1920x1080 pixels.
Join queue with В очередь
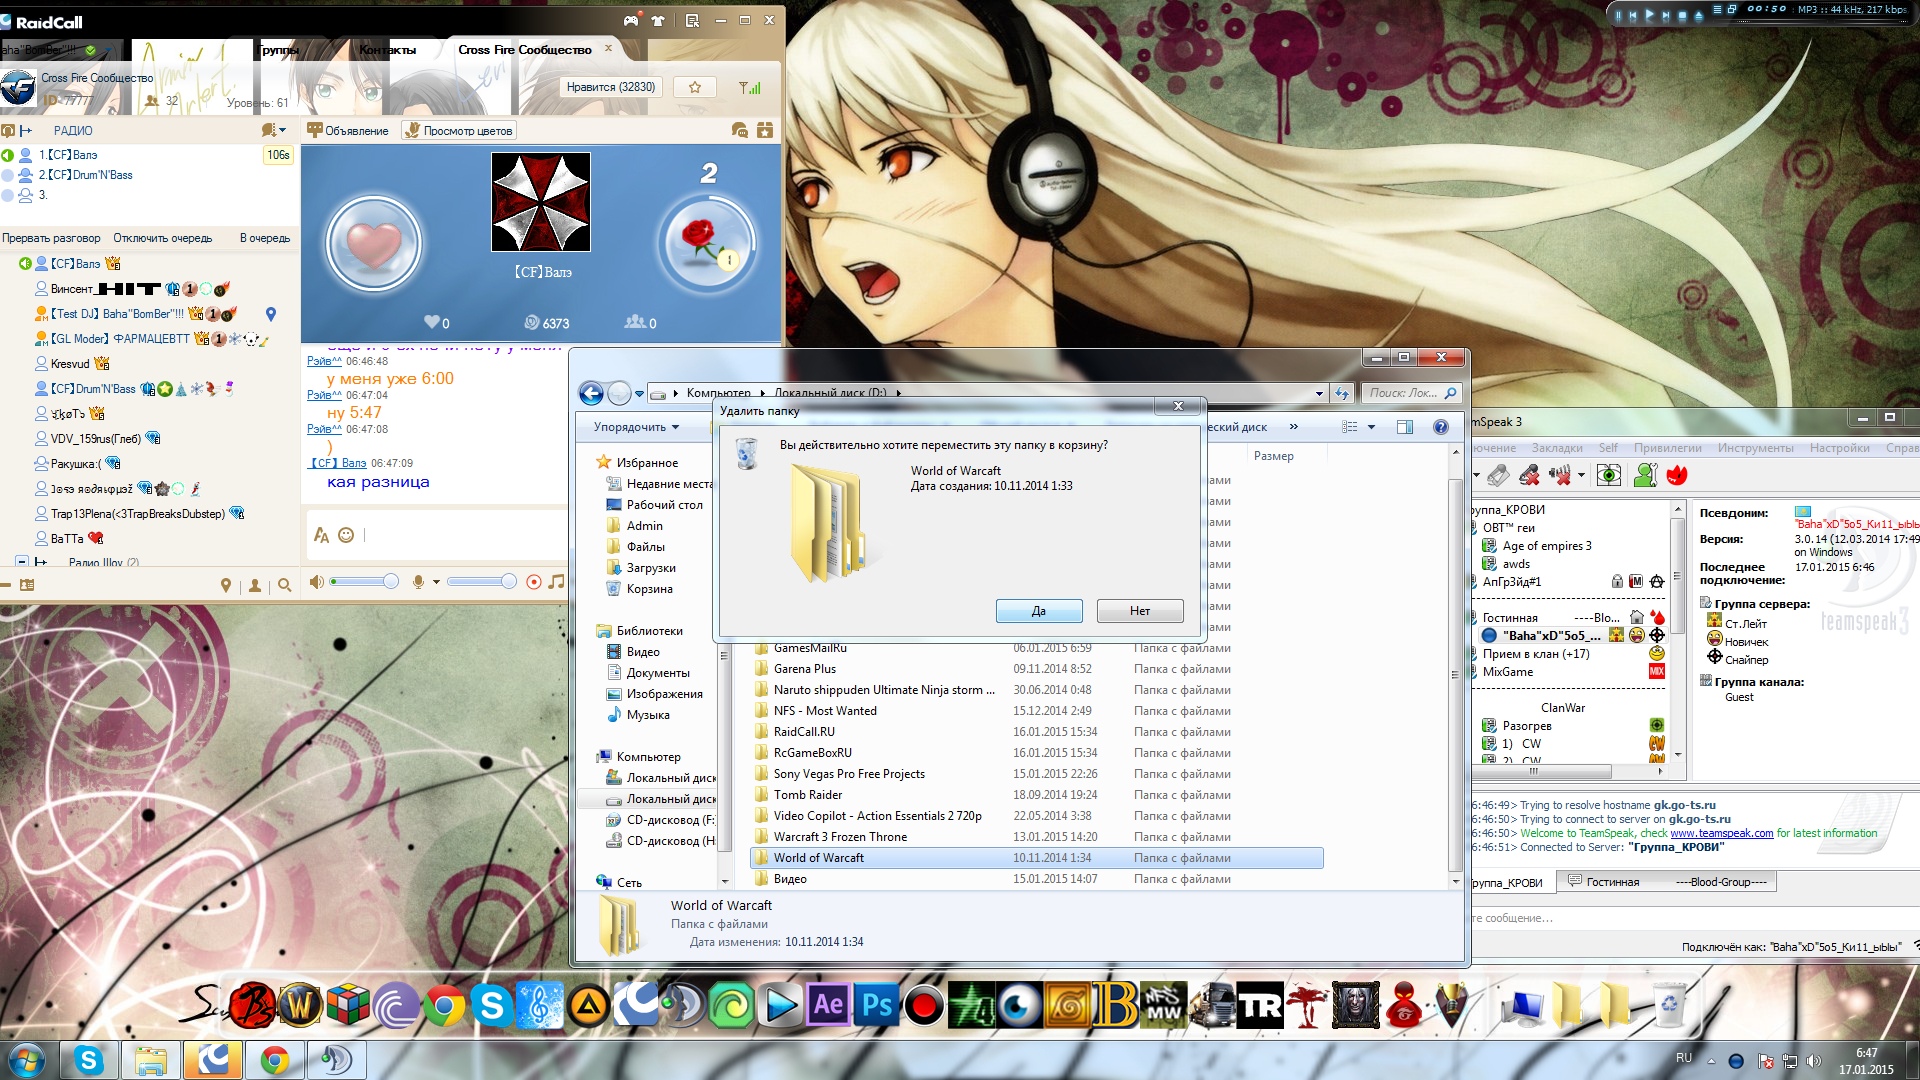click(x=265, y=238)
